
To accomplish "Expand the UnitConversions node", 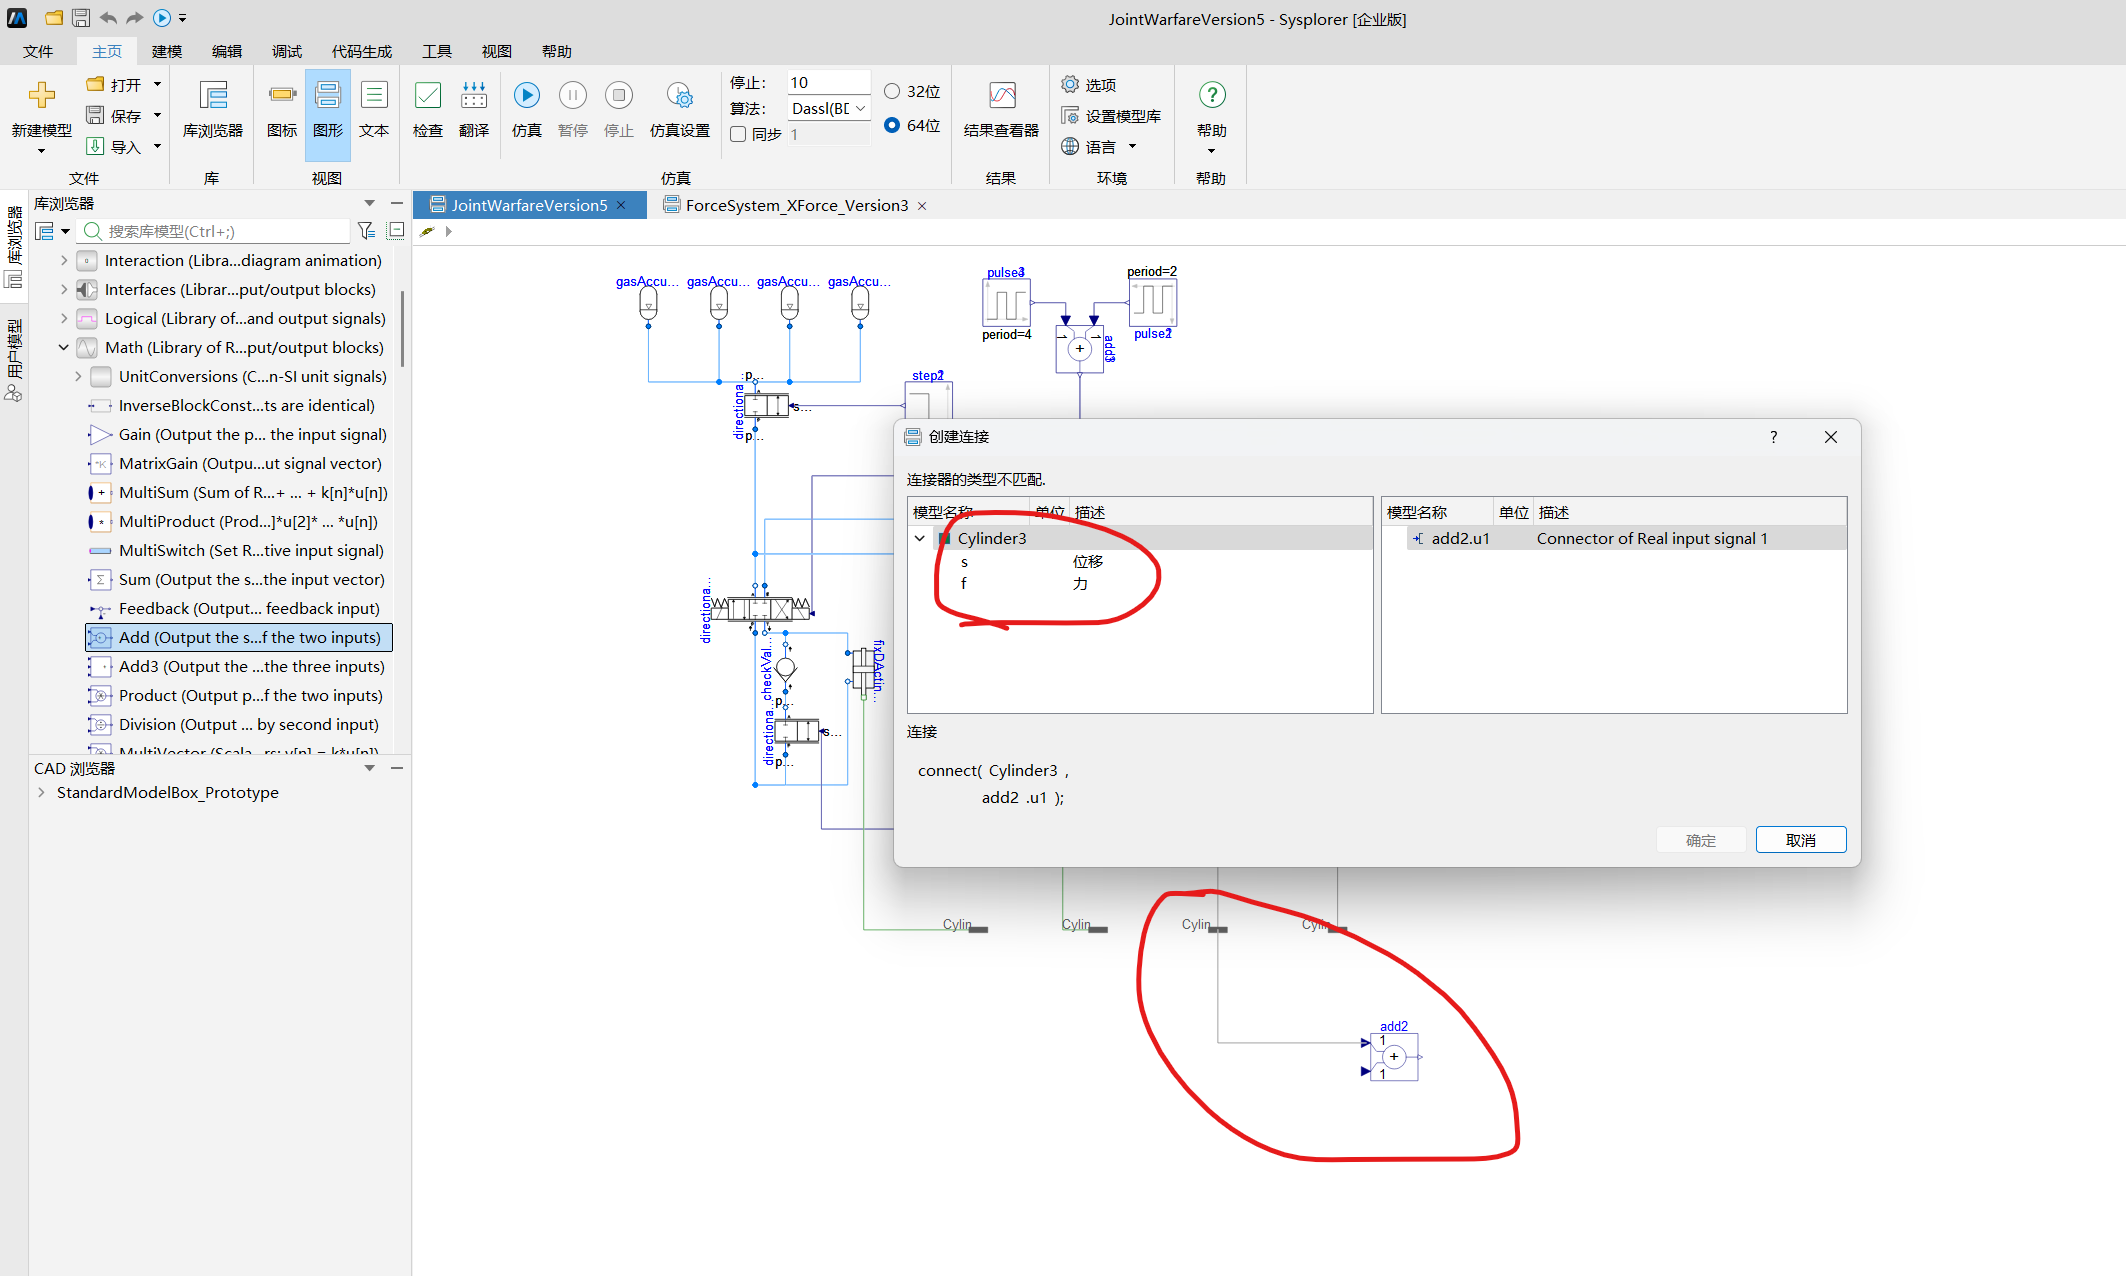I will click(78, 376).
